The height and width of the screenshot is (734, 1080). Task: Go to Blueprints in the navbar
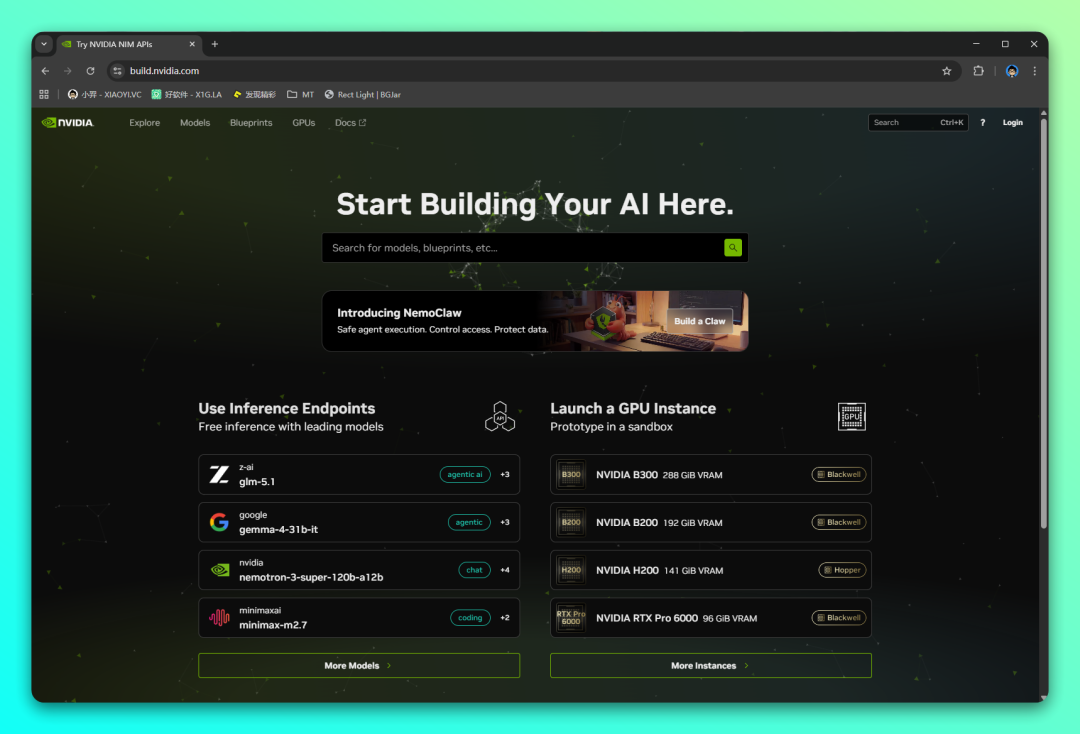pos(251,123)
